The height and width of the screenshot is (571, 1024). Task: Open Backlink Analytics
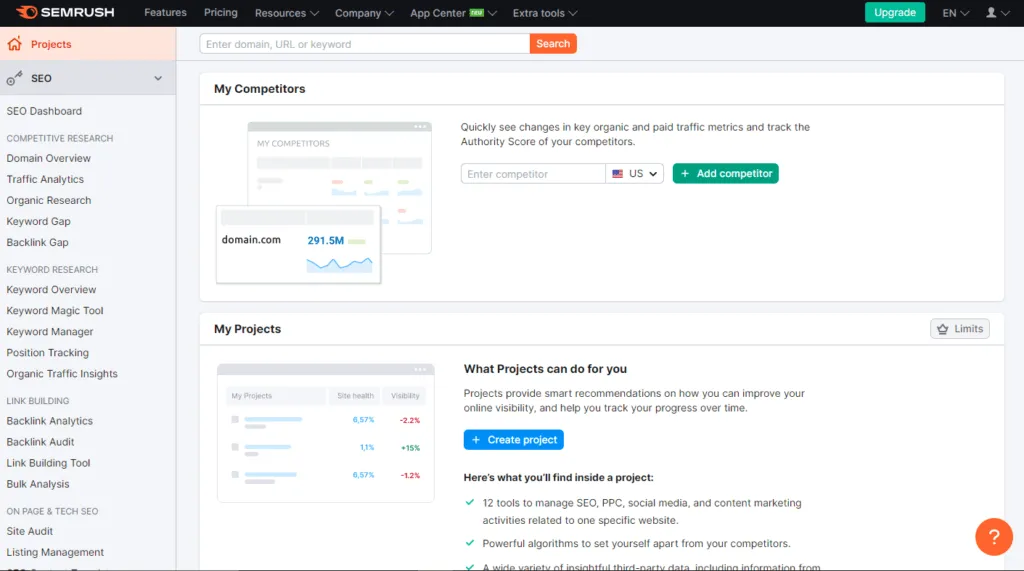click(50, 421)
